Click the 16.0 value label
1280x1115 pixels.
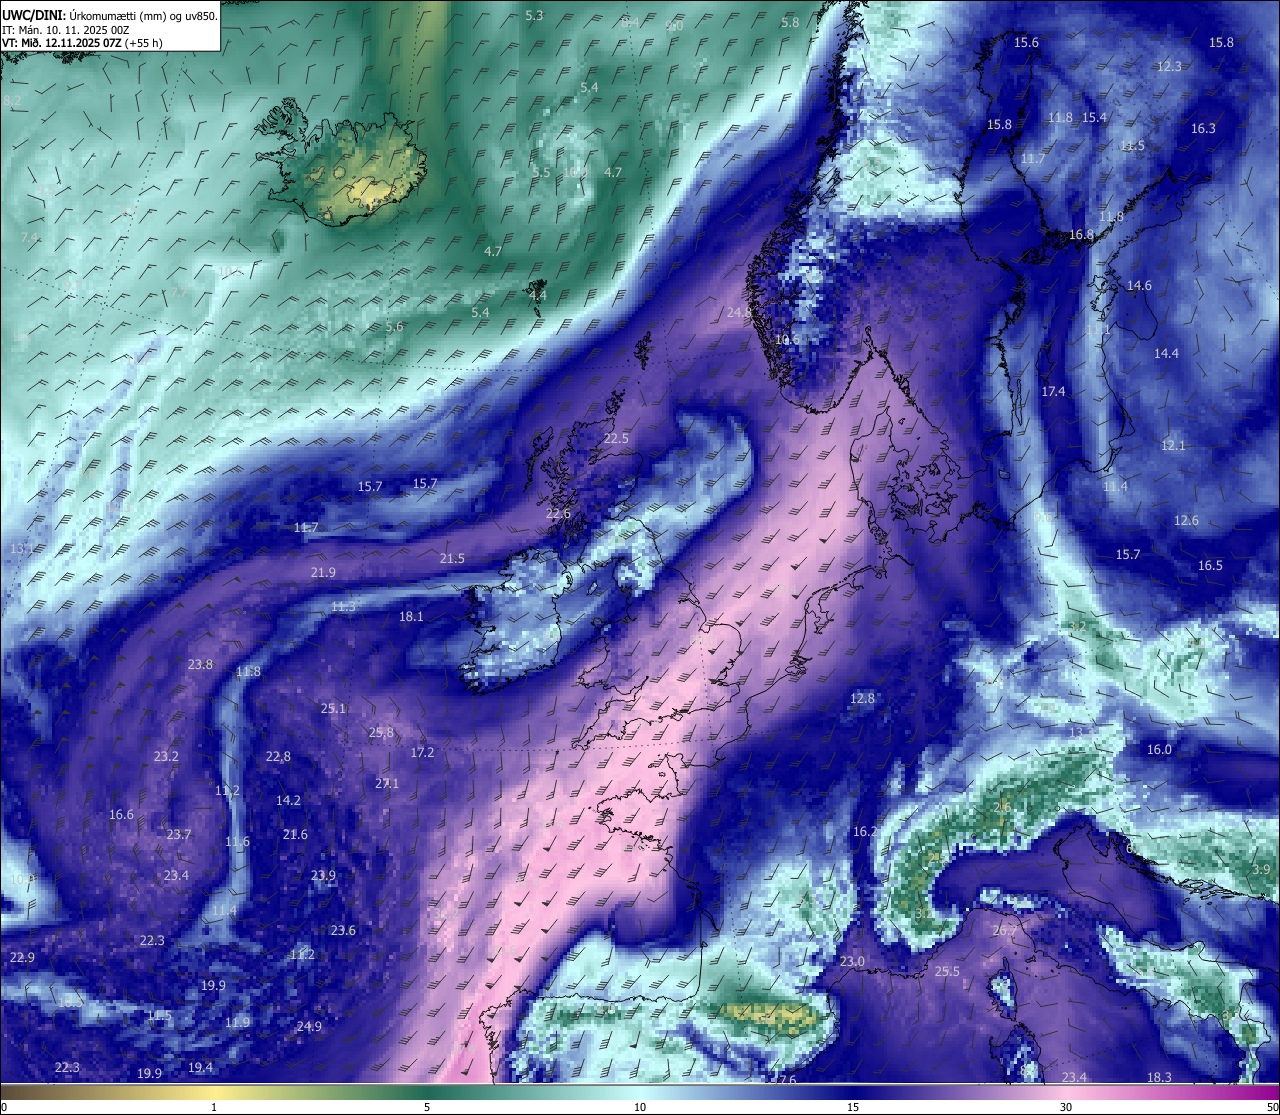pos(1159,750)
